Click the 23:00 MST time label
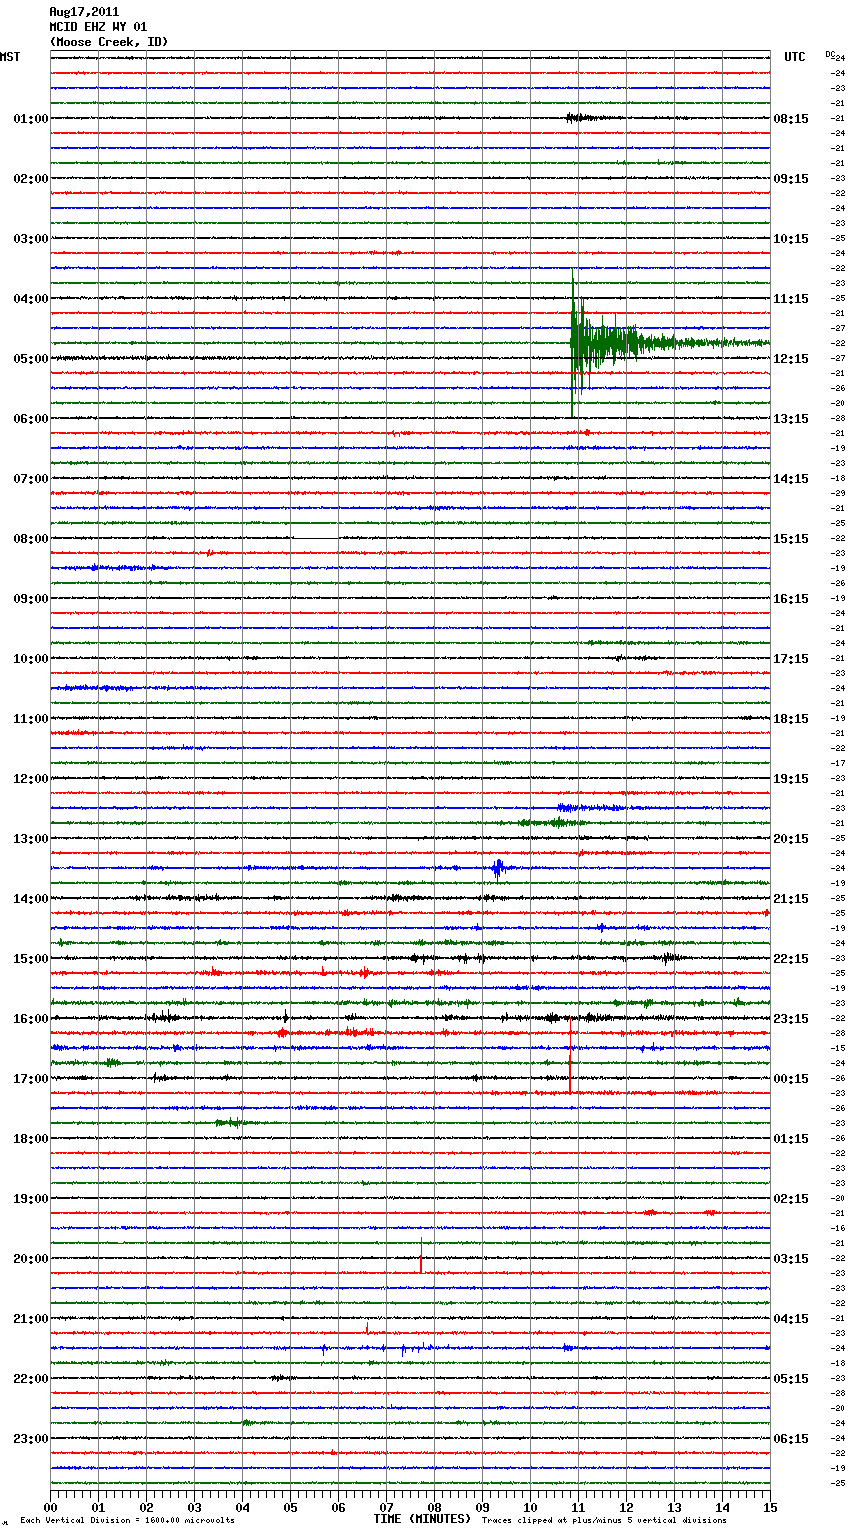Viewport: 850px width, 1534px height. tap(31, 1439)
